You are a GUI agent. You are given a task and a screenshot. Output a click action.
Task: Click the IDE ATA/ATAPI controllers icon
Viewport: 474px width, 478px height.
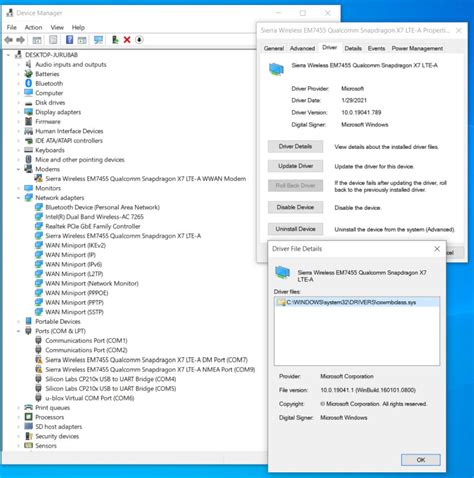point(29,140)
